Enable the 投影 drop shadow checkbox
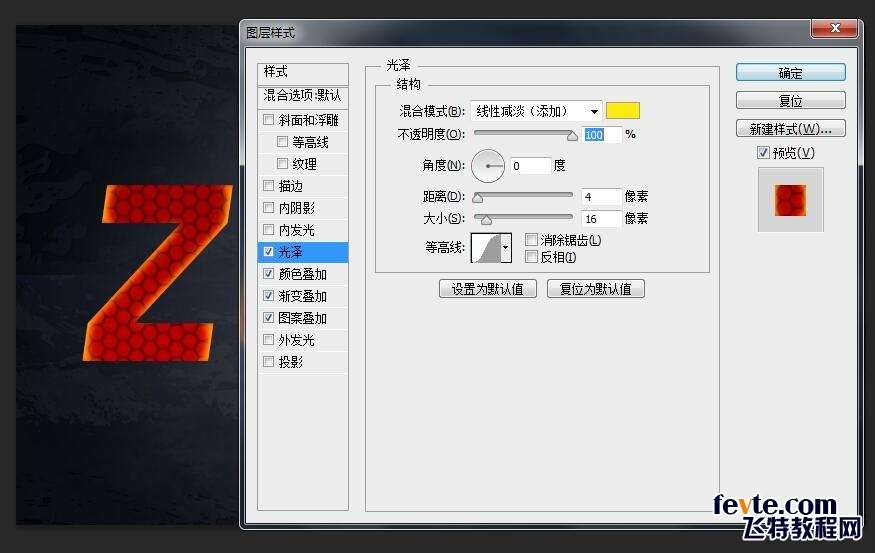The height and width of the screenshot is (553, 875). (268, 362)
